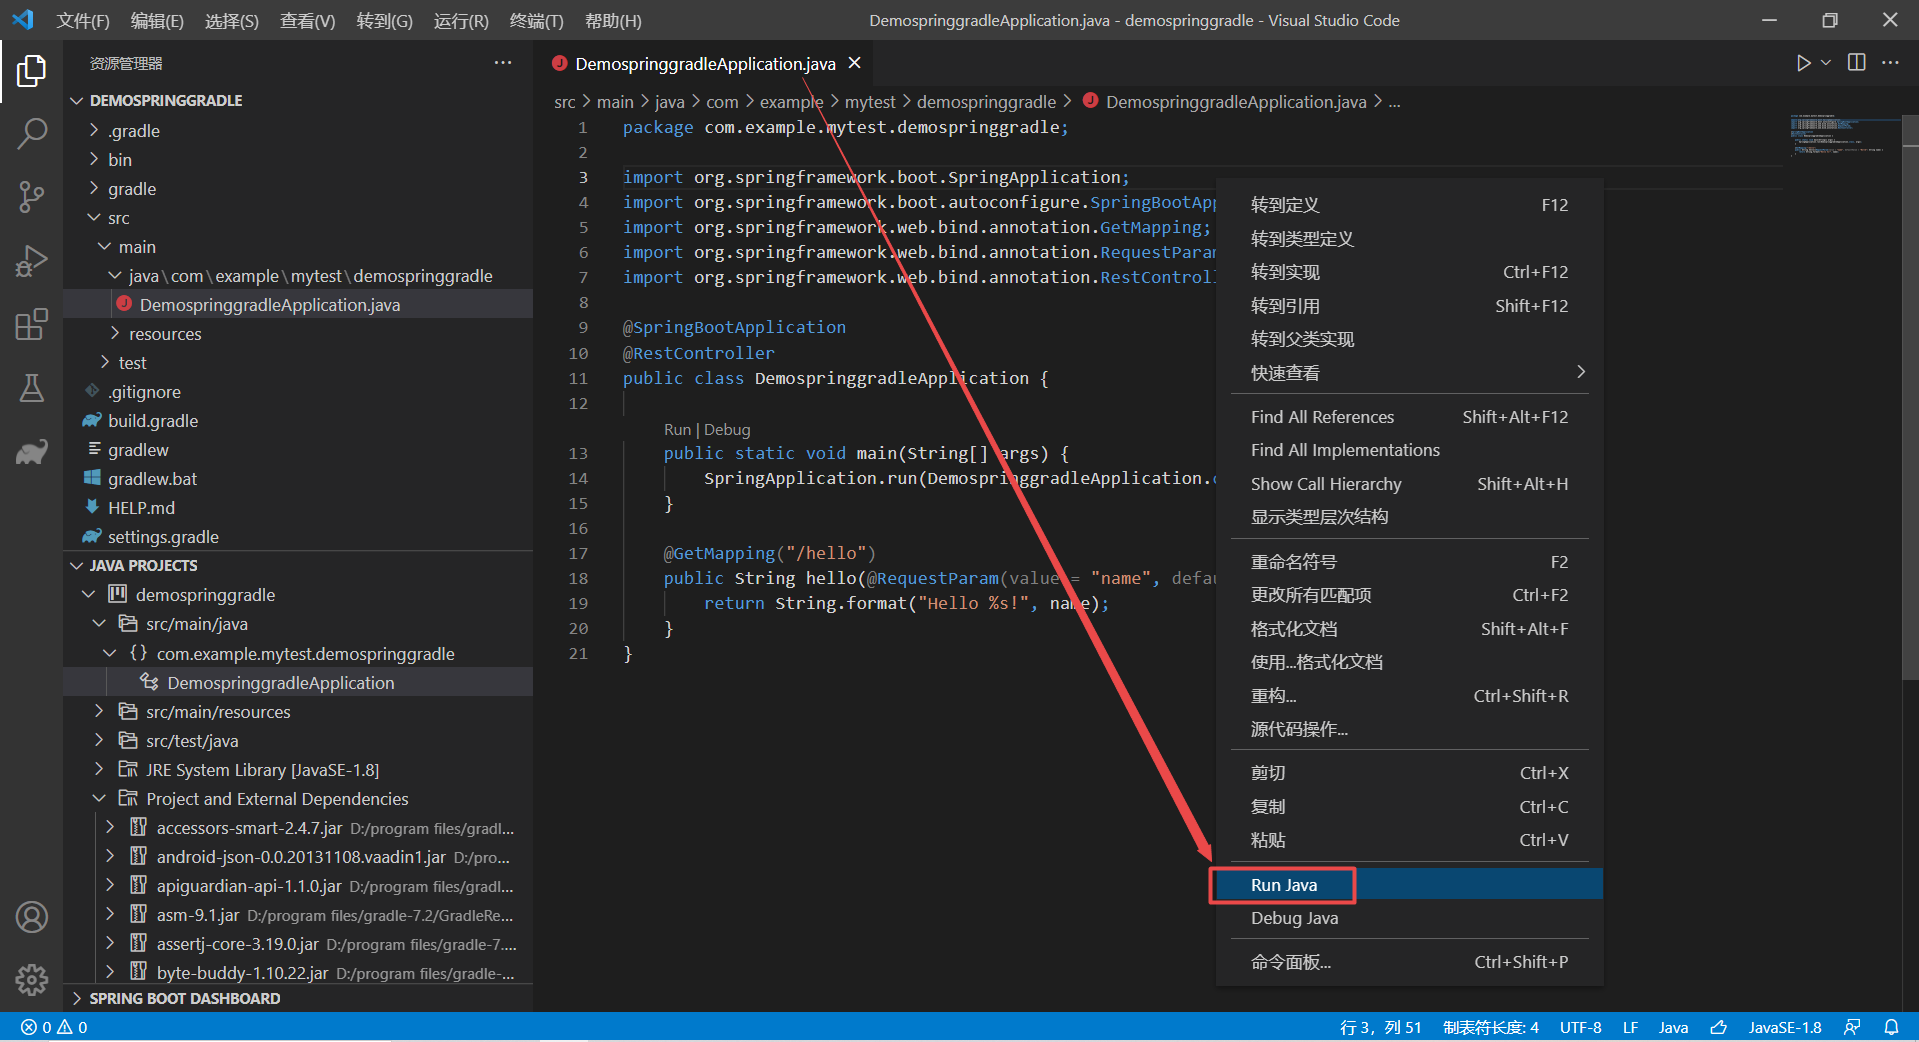Open the Run and Debug view icon

(x=31, y=260)
